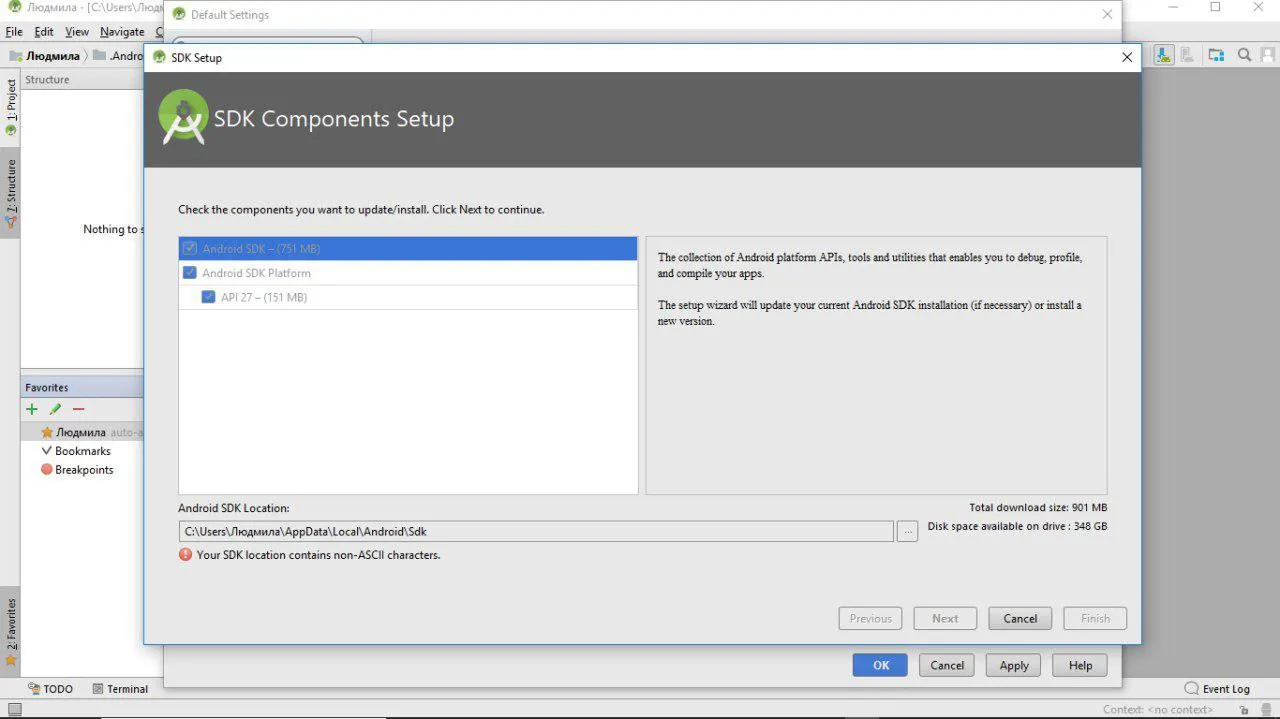The width and height of the screenshot is (1280, 719).
Task: Click Help in Default Settings dialog
Action: point(1080,665)
